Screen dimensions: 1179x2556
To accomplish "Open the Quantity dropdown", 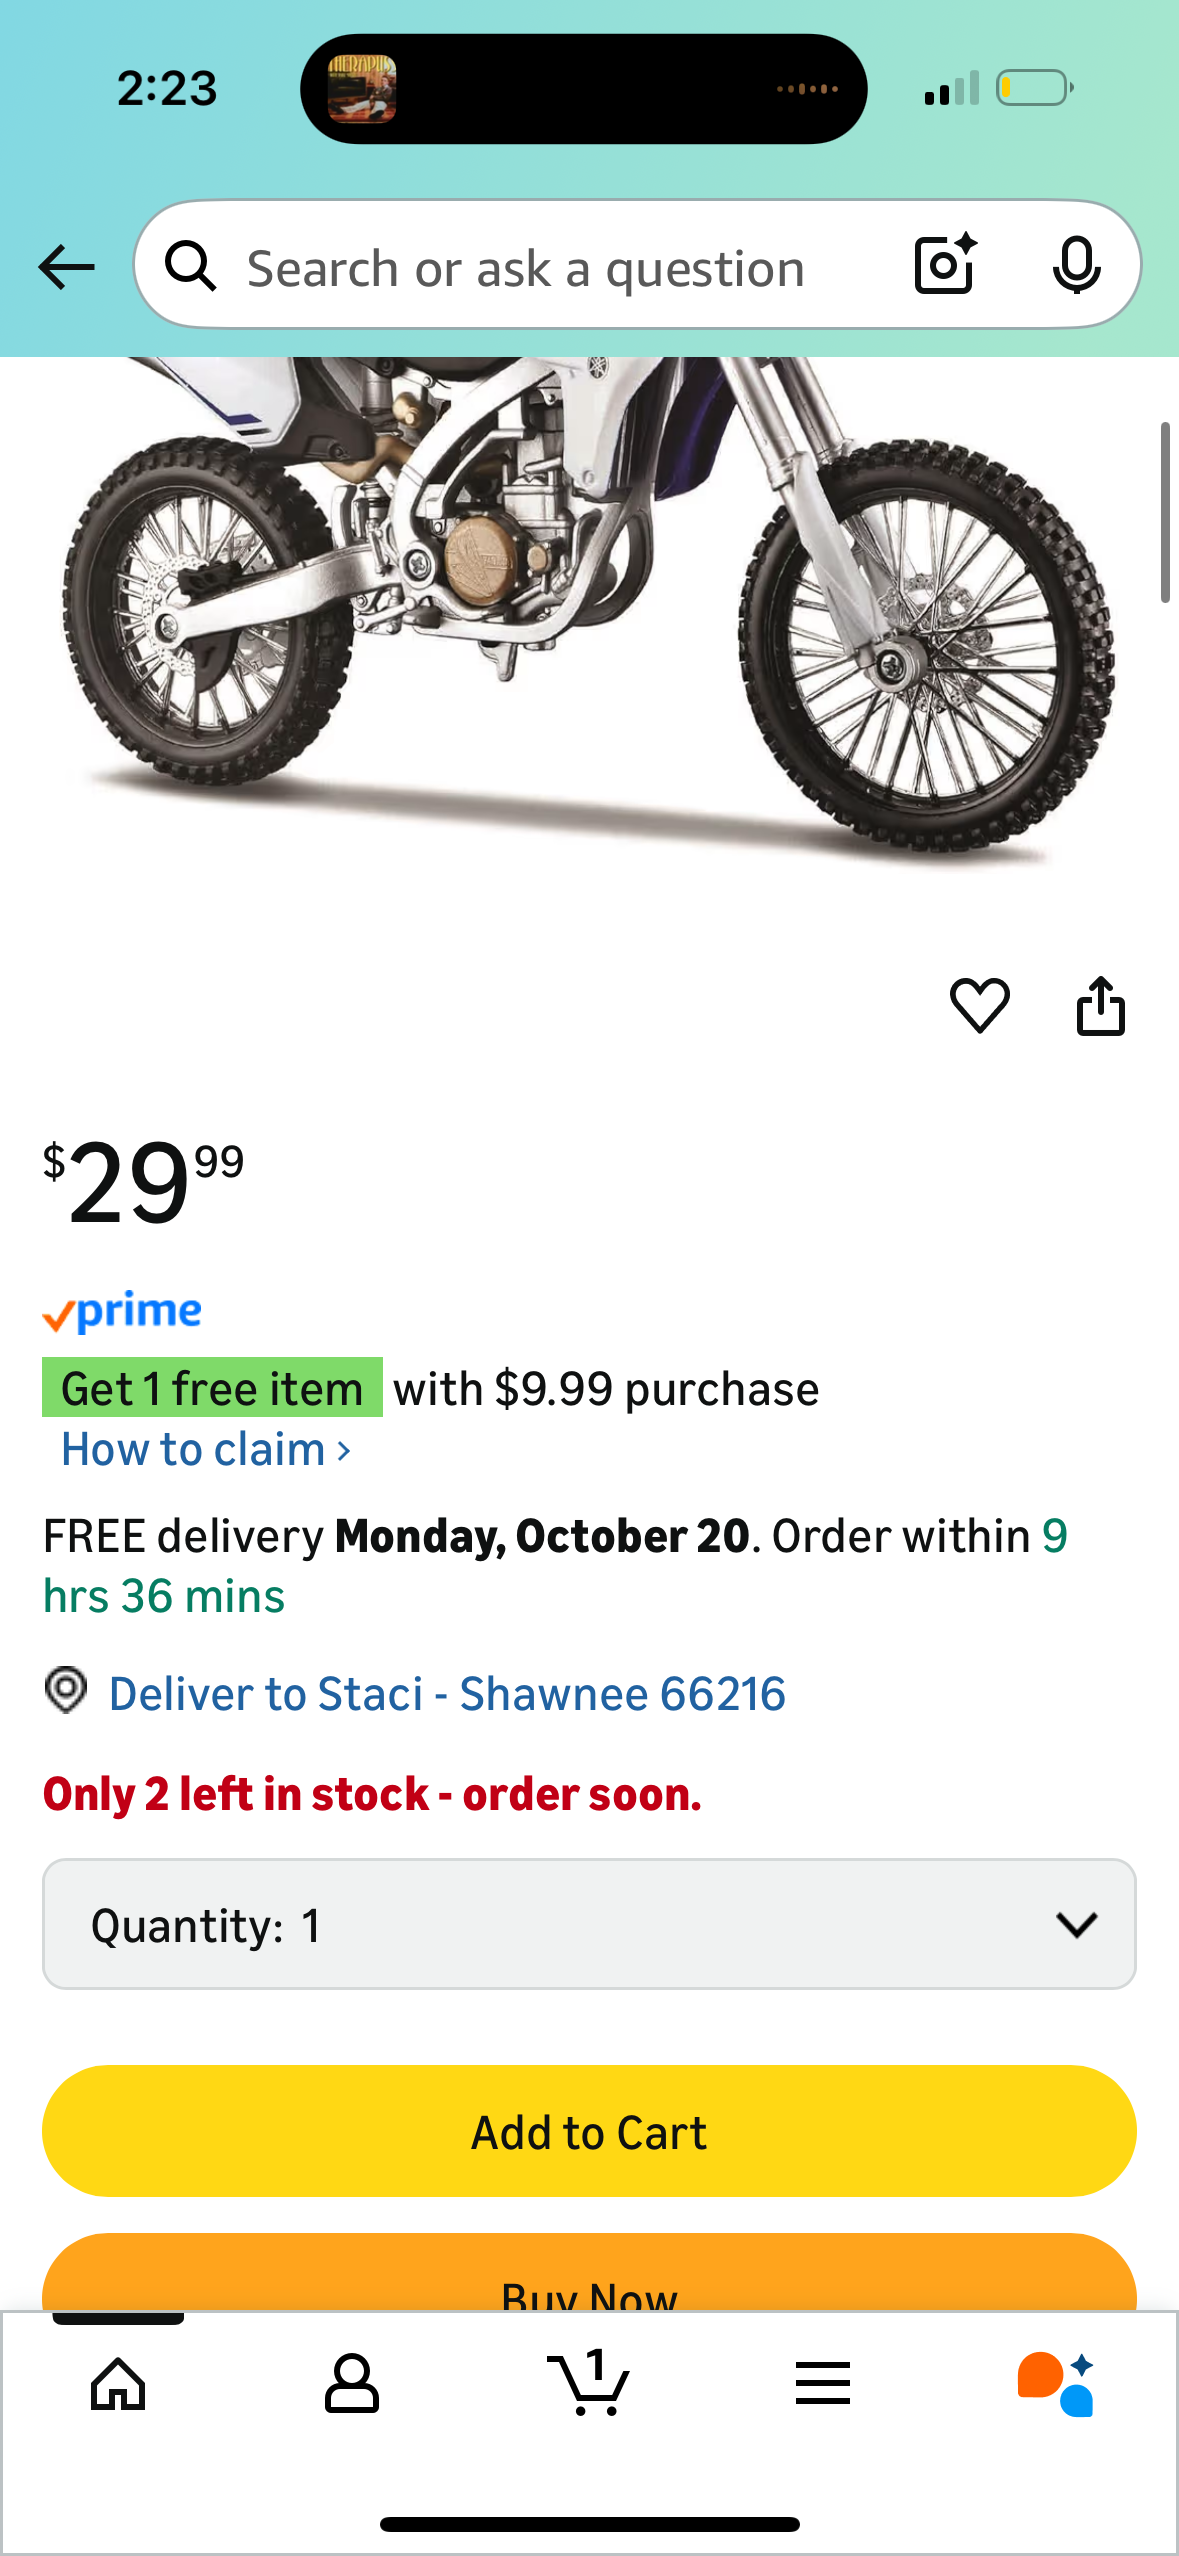I will [x=588, y=1924].
